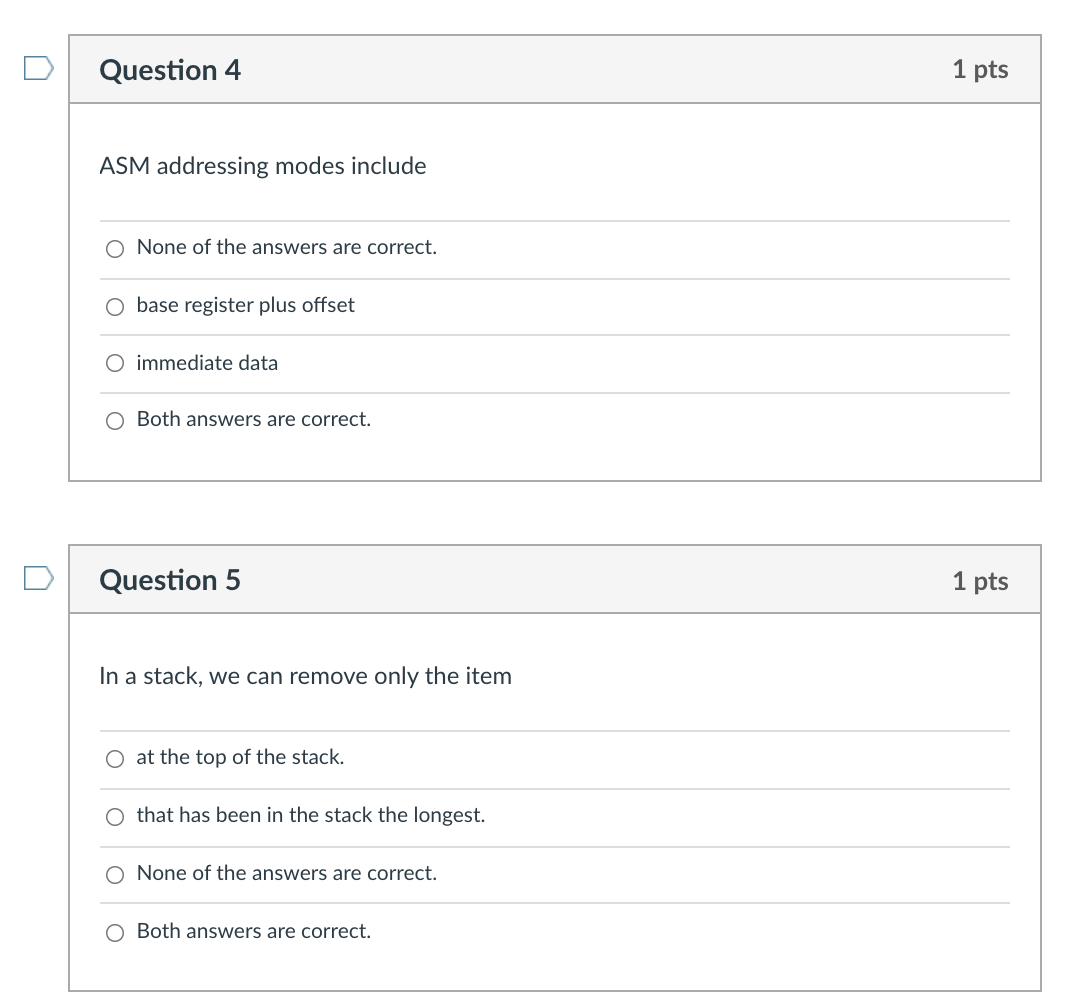The width and height of the screenshot is (1084, 1006).
Task: Click the answer text "base register plus offset"
Action: 245,306
